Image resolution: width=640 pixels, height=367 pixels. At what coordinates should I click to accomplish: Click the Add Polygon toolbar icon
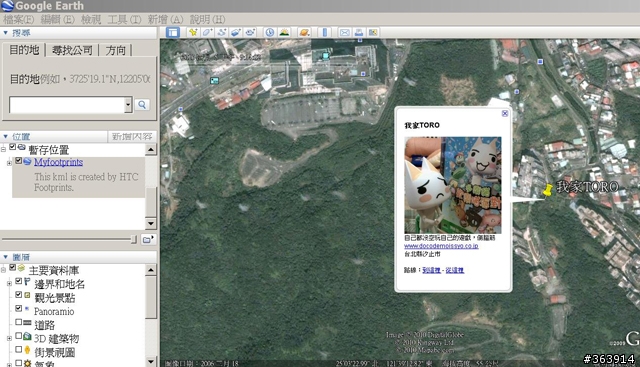pos(207,32)
